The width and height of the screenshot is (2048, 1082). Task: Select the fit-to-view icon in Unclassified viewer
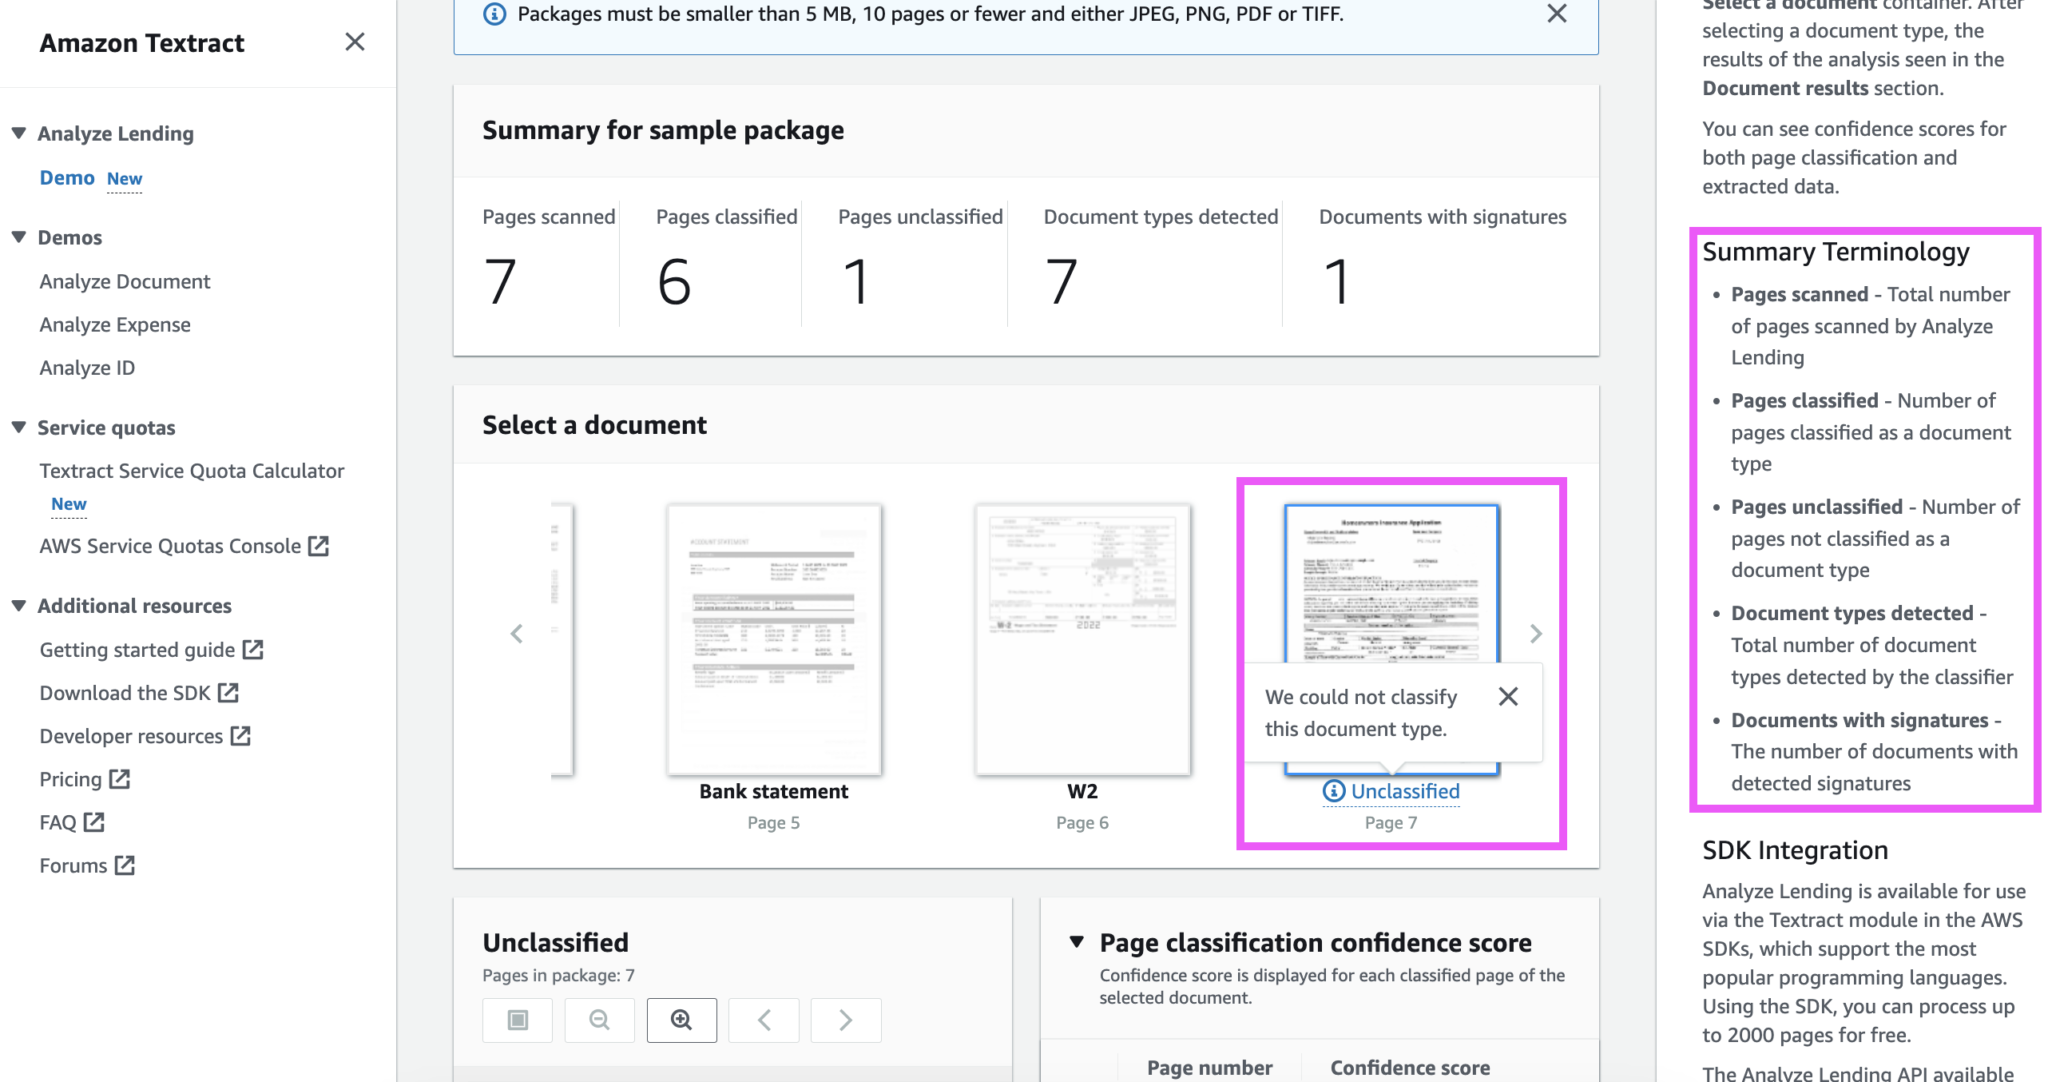click(x=517, y=1020)
